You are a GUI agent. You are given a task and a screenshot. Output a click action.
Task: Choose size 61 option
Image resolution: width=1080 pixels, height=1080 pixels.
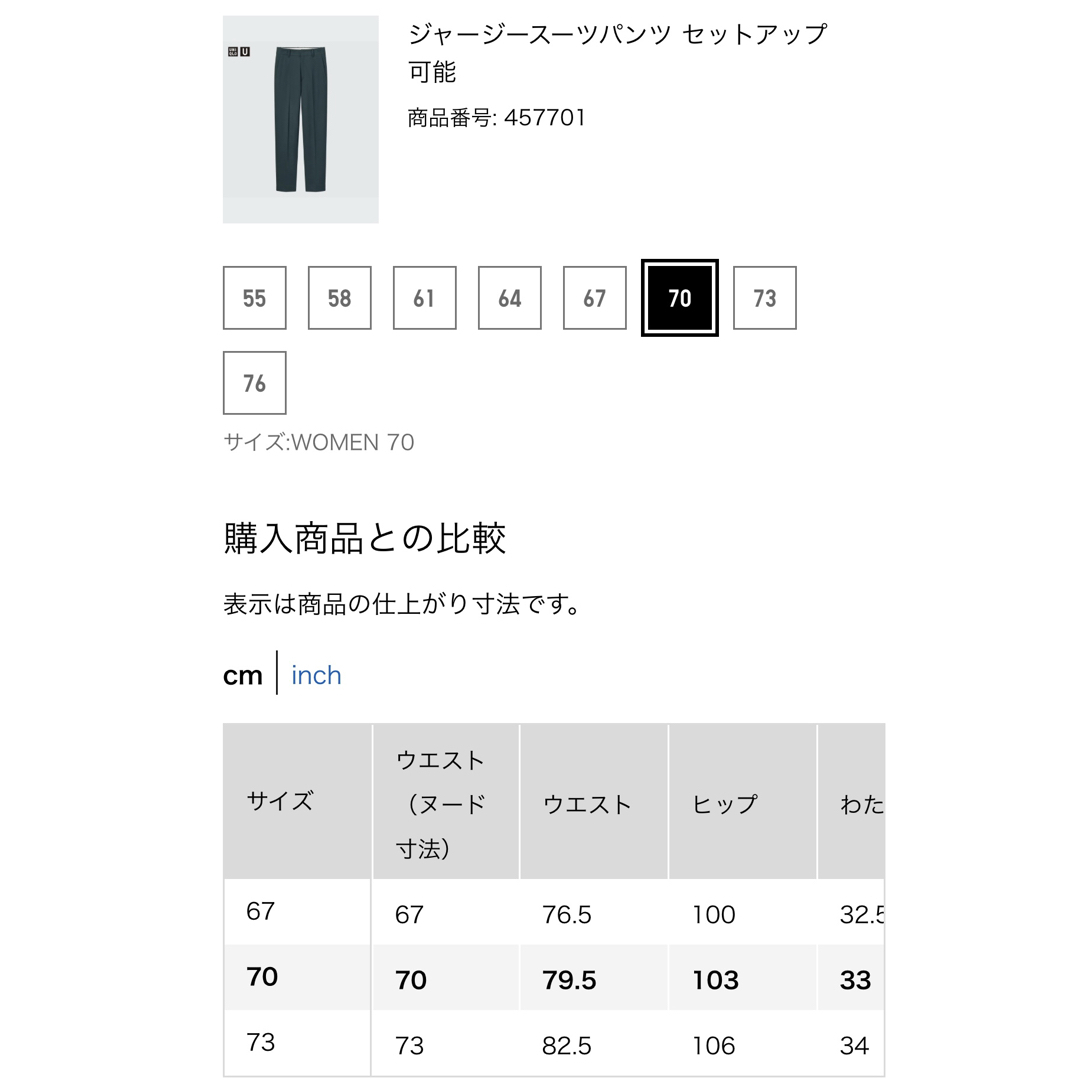[424, 298]
